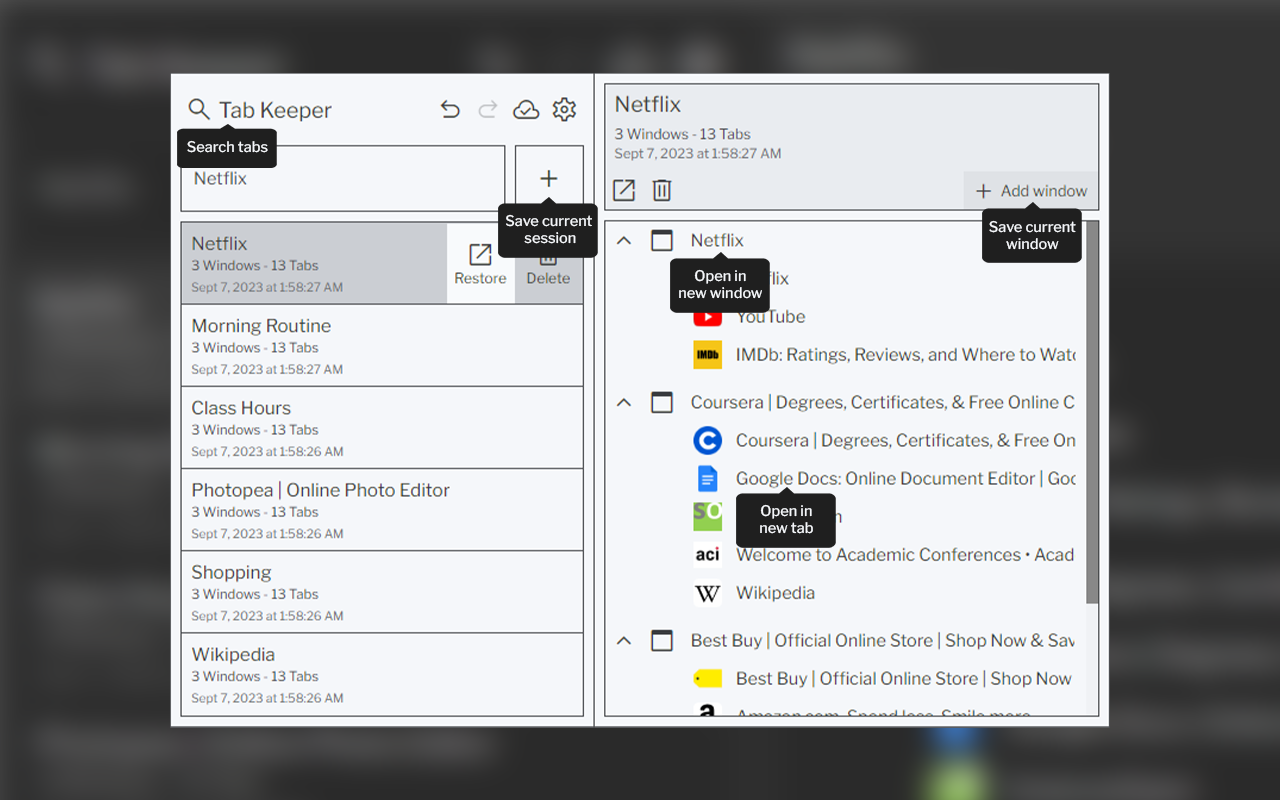
Task: Click Netflix window group title
Action: [x=717, y=240]
